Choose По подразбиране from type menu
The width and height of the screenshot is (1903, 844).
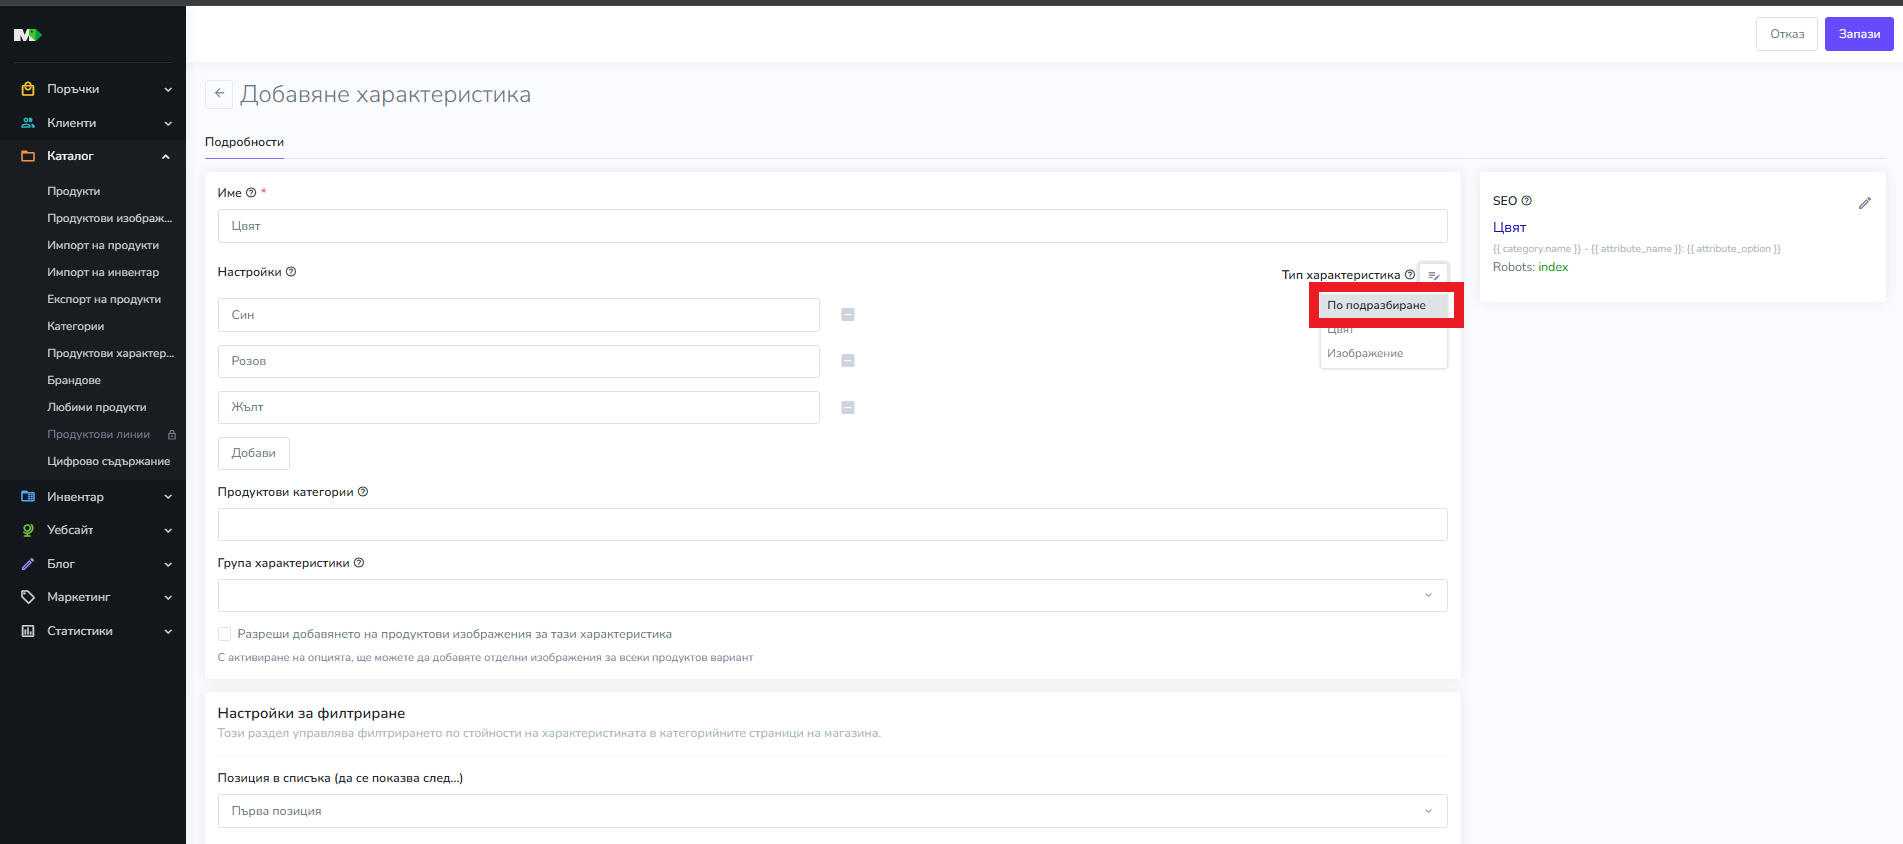click(x=1376, y=305)
